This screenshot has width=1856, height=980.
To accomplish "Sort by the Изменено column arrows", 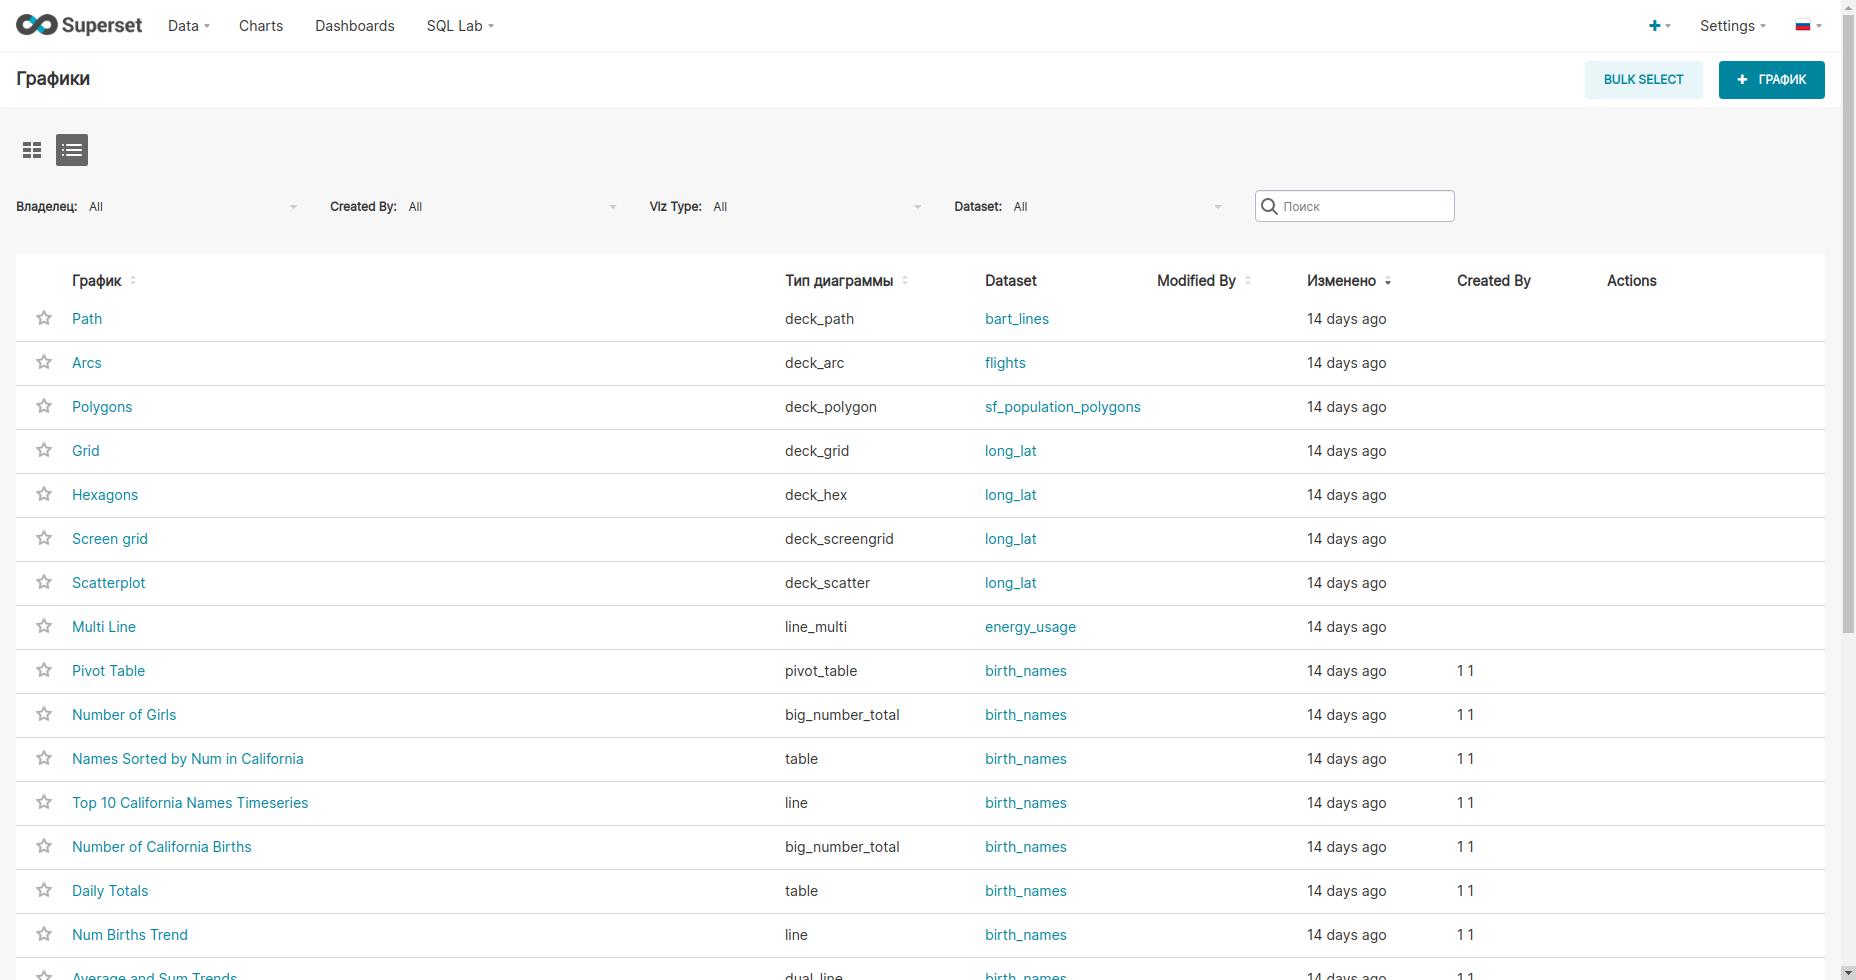I will pyautogui.click(x=1389, y=281).
